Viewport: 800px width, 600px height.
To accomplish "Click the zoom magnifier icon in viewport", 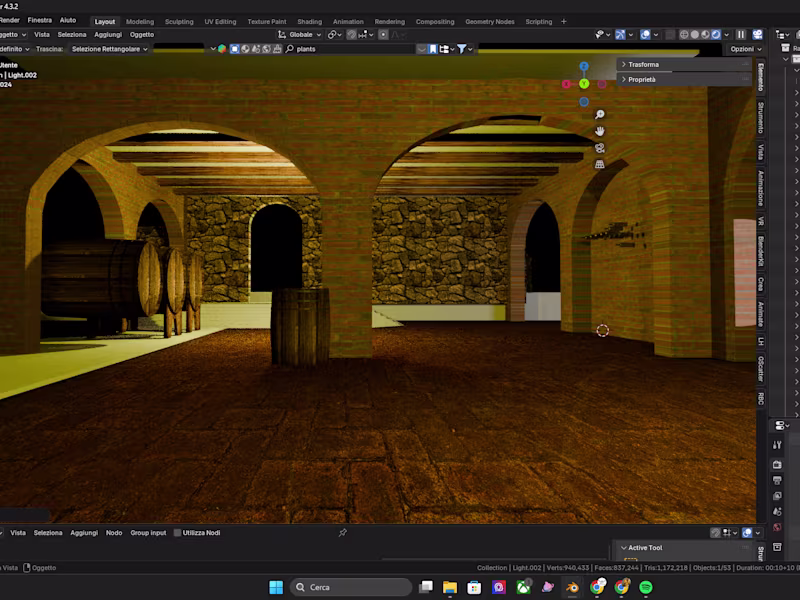I will (600, 115).
